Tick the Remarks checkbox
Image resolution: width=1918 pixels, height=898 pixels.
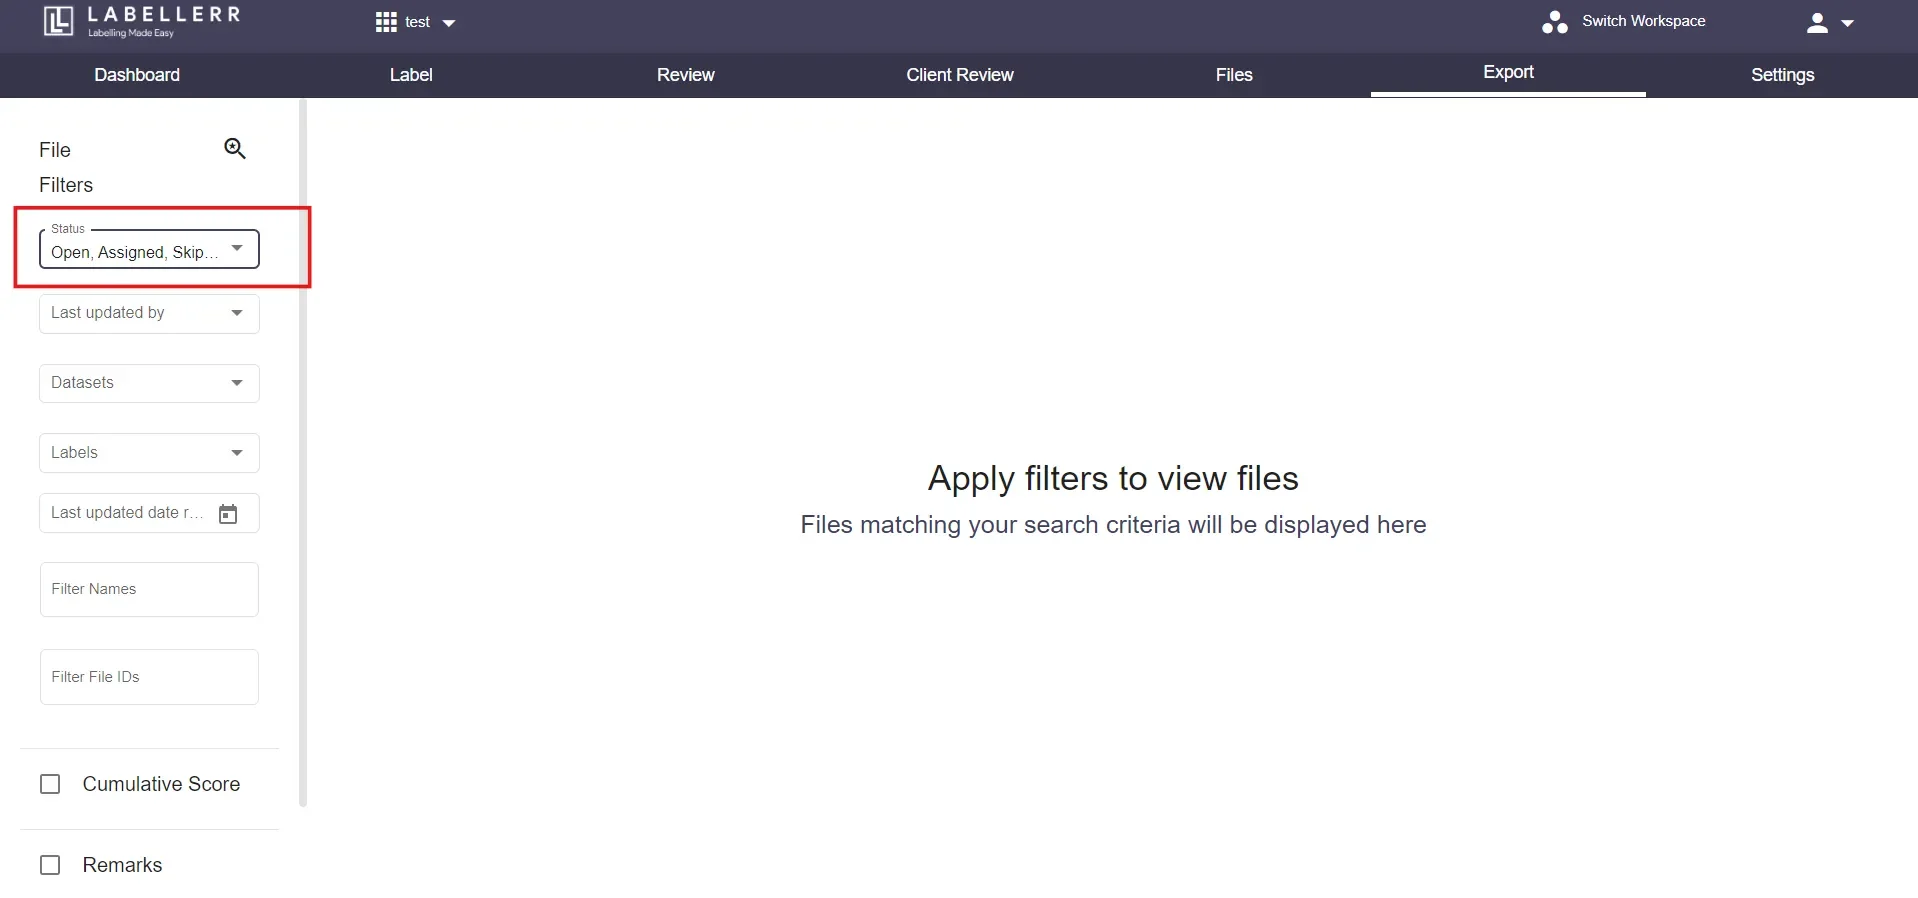50,865
